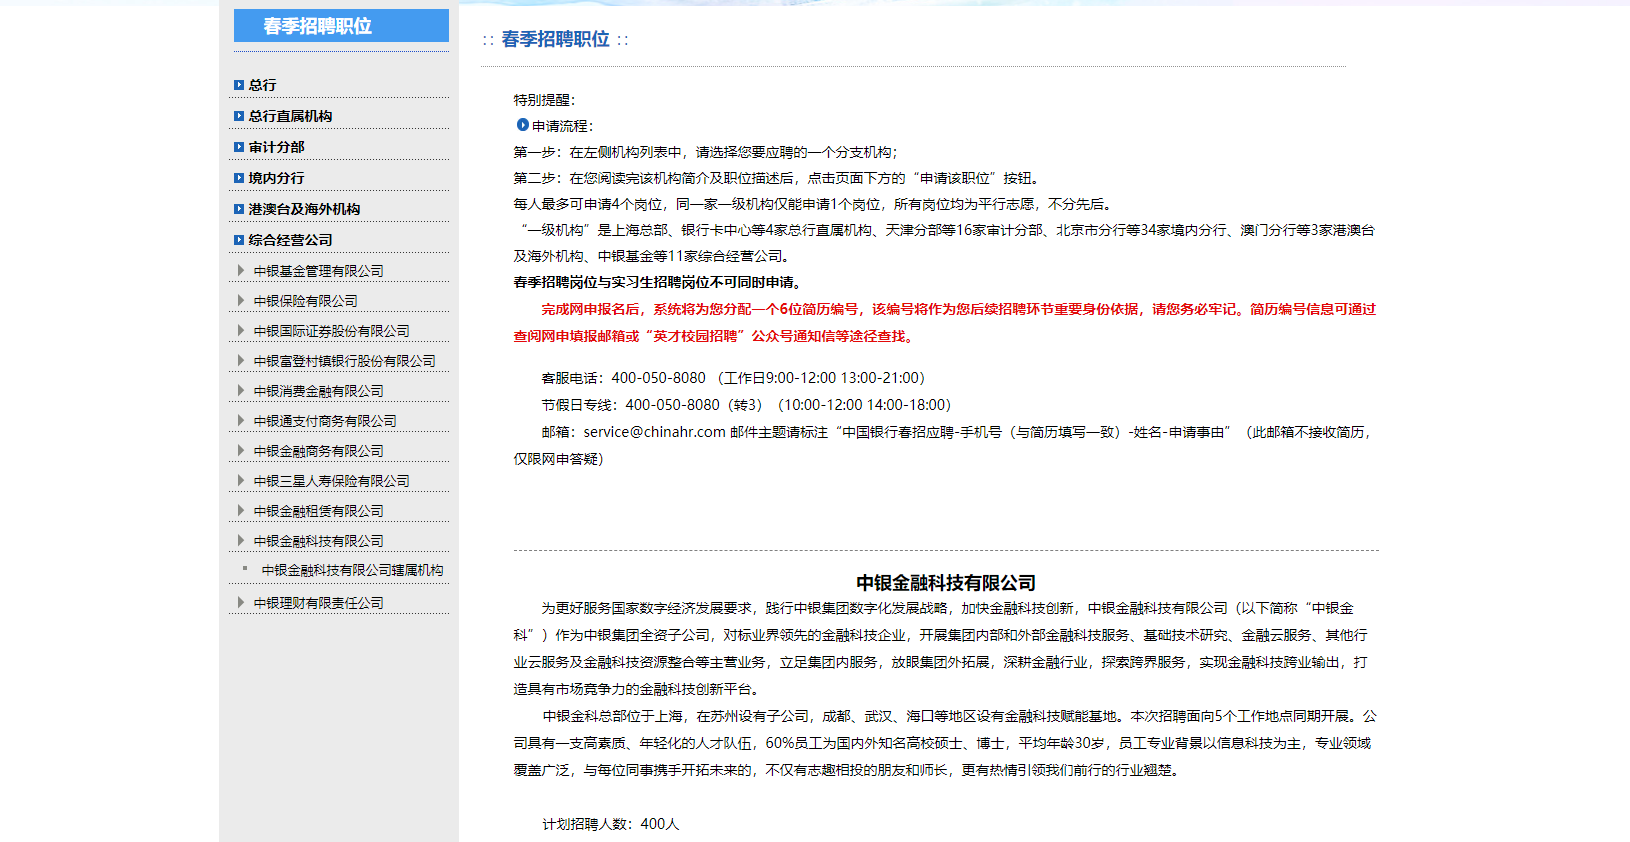Select 中银金融科技有限公司 link
1630x842 pixels.
[318, 541]
